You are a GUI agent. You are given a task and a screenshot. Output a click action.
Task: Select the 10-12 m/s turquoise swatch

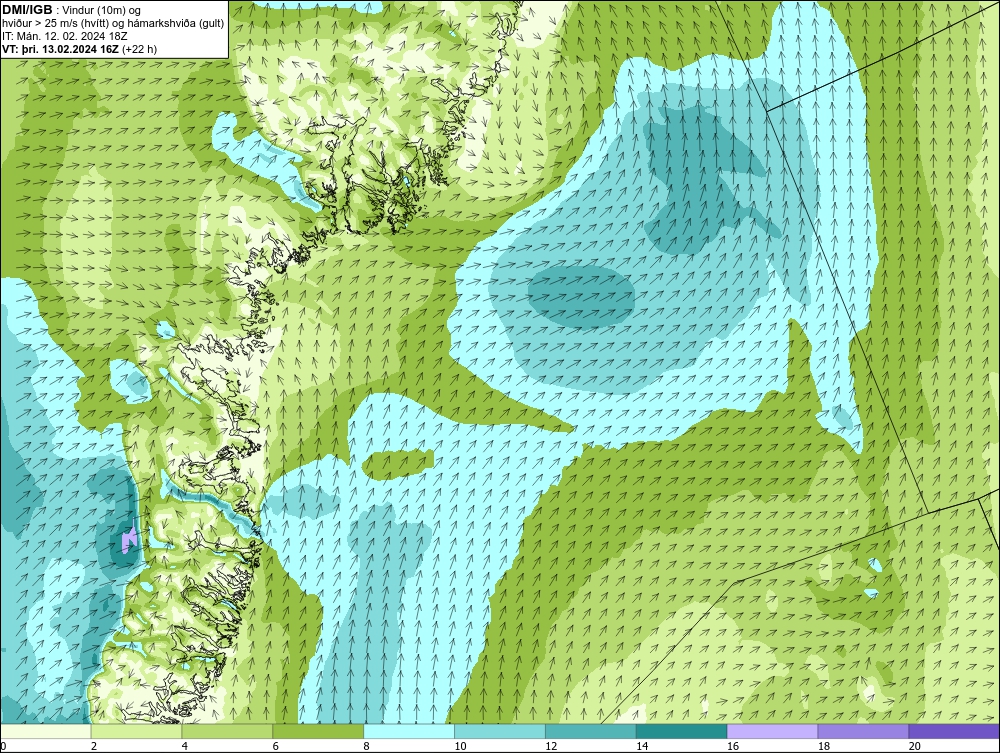click(500, 731)
